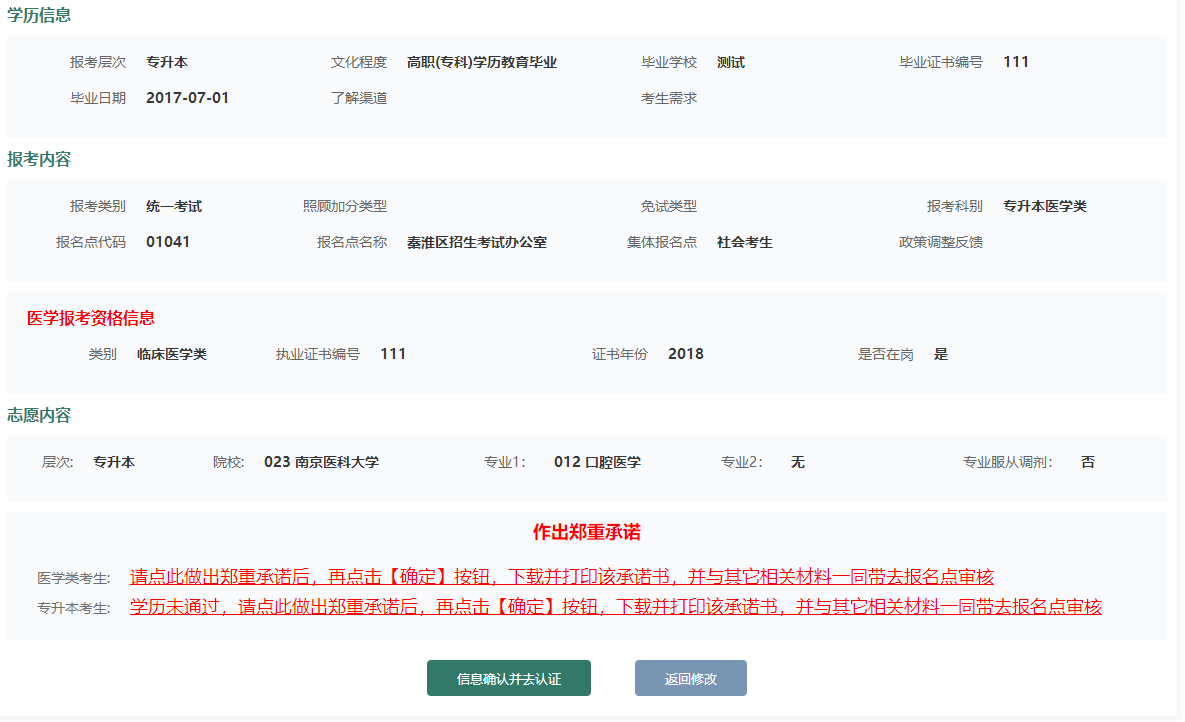Click the 报名点代码 value 01041

167,242
